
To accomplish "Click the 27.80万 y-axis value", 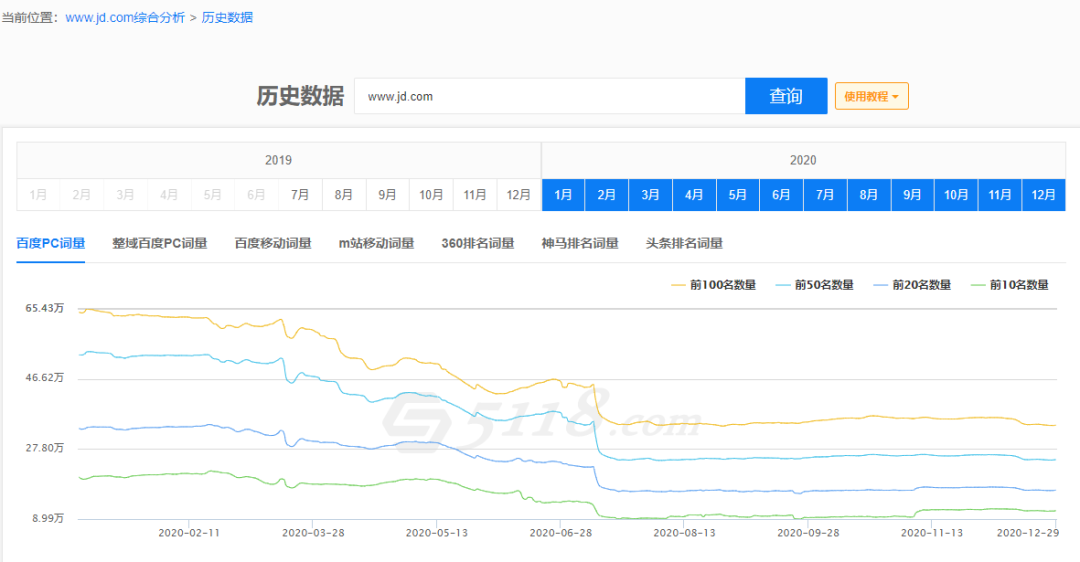I will click(45, 448).
